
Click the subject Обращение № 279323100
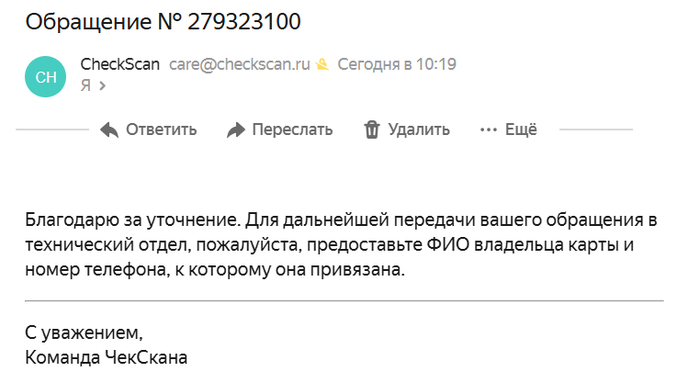click(163, 21)
